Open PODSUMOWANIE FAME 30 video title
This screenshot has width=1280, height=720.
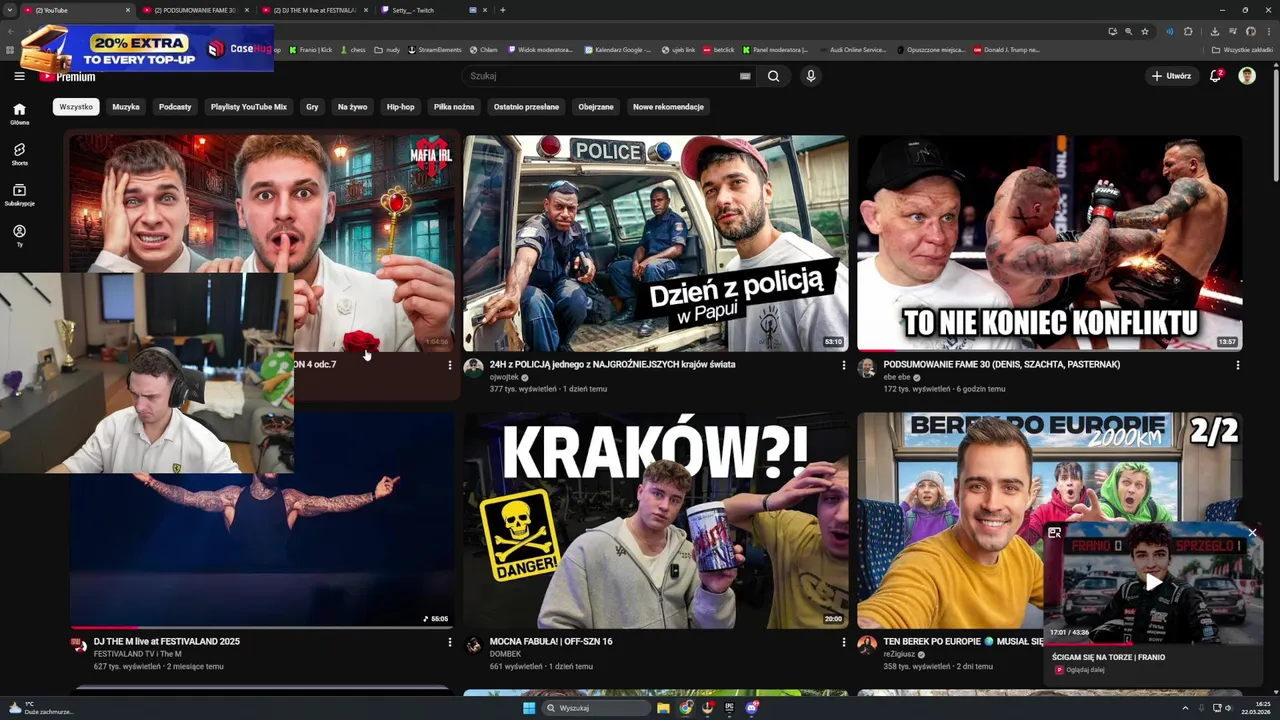point(1001,365)
